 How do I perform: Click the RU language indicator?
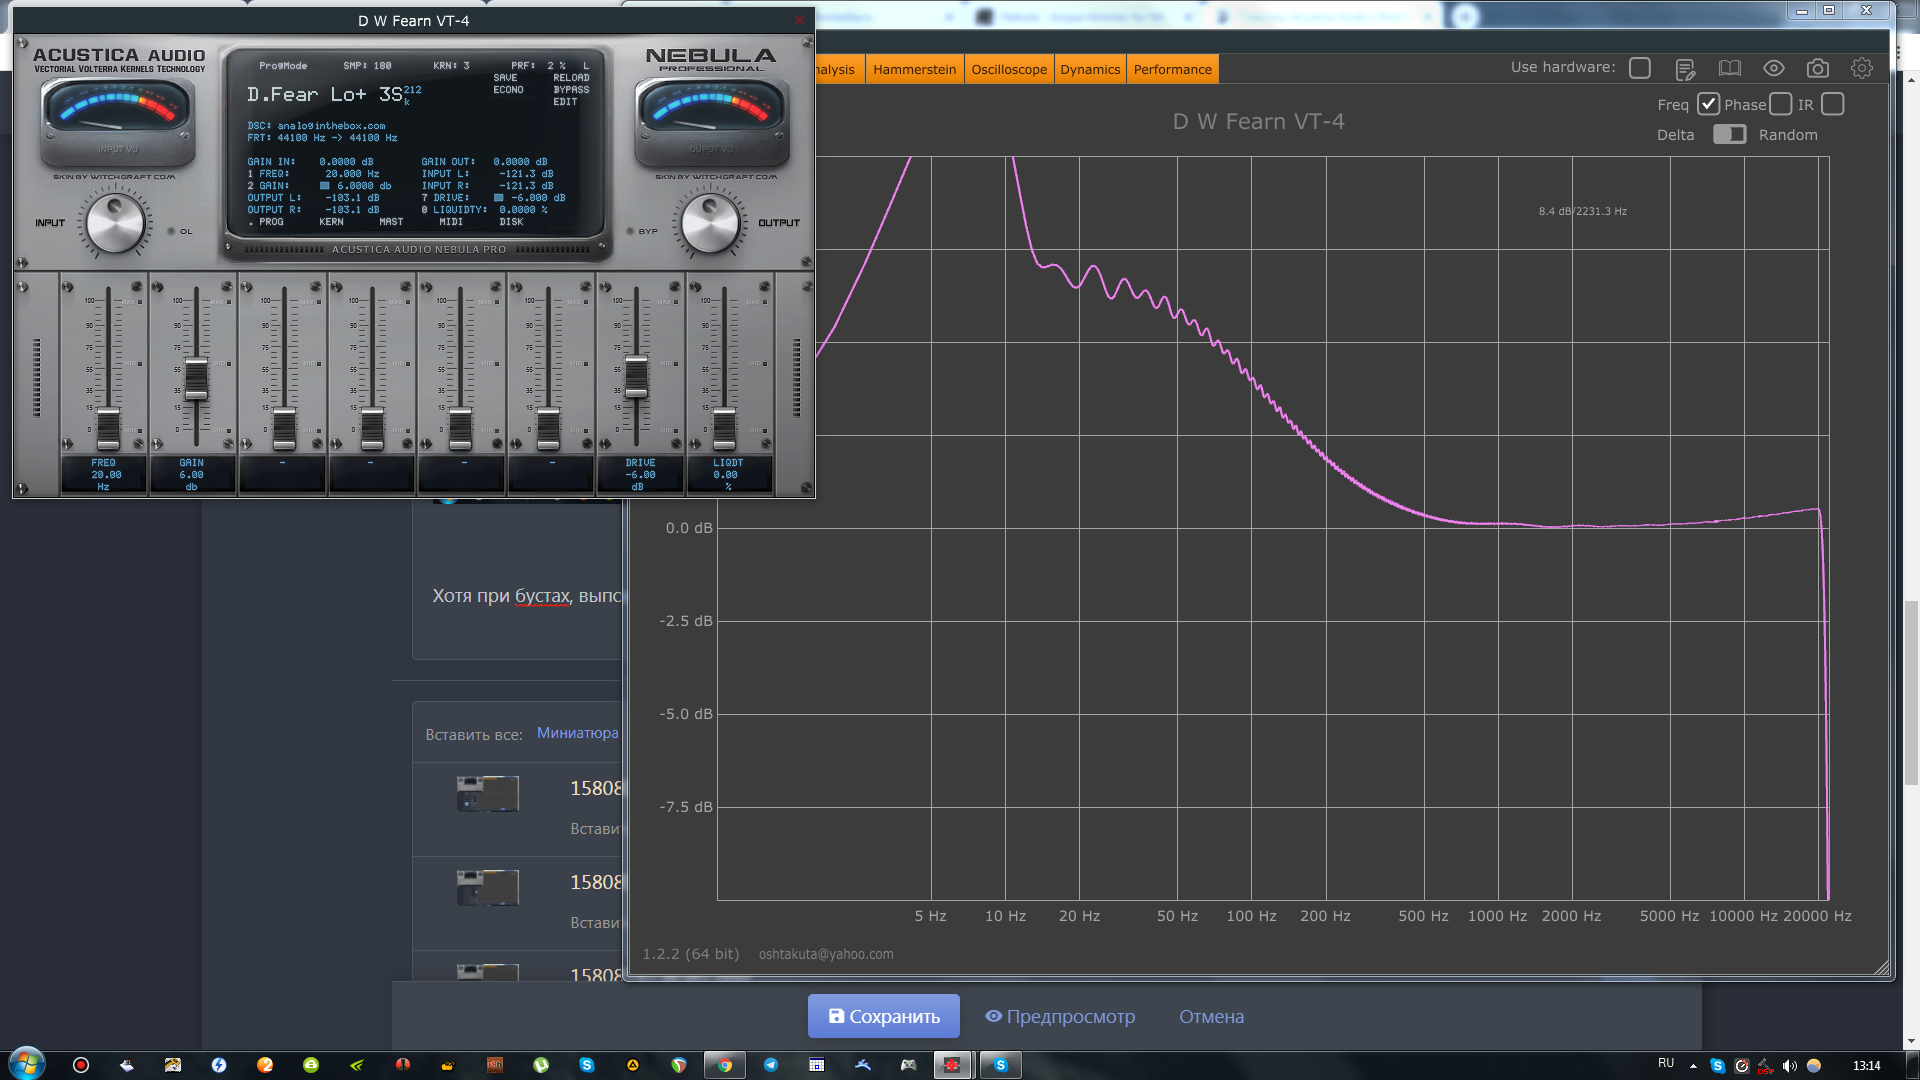tap(1666, 1063)
